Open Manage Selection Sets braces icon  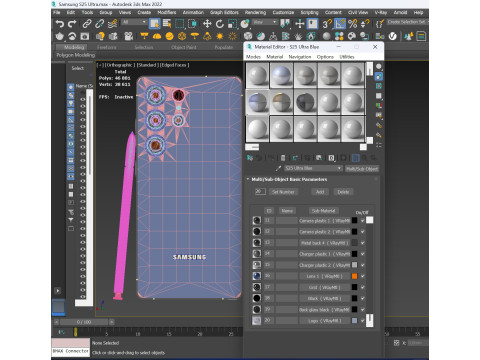[379, 24]
